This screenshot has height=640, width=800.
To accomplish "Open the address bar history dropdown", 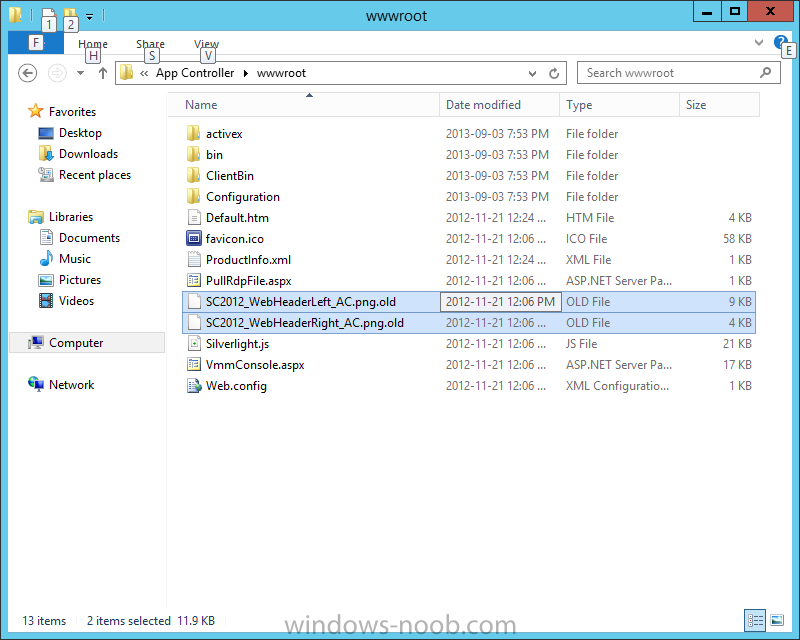I will coord(532,73).
